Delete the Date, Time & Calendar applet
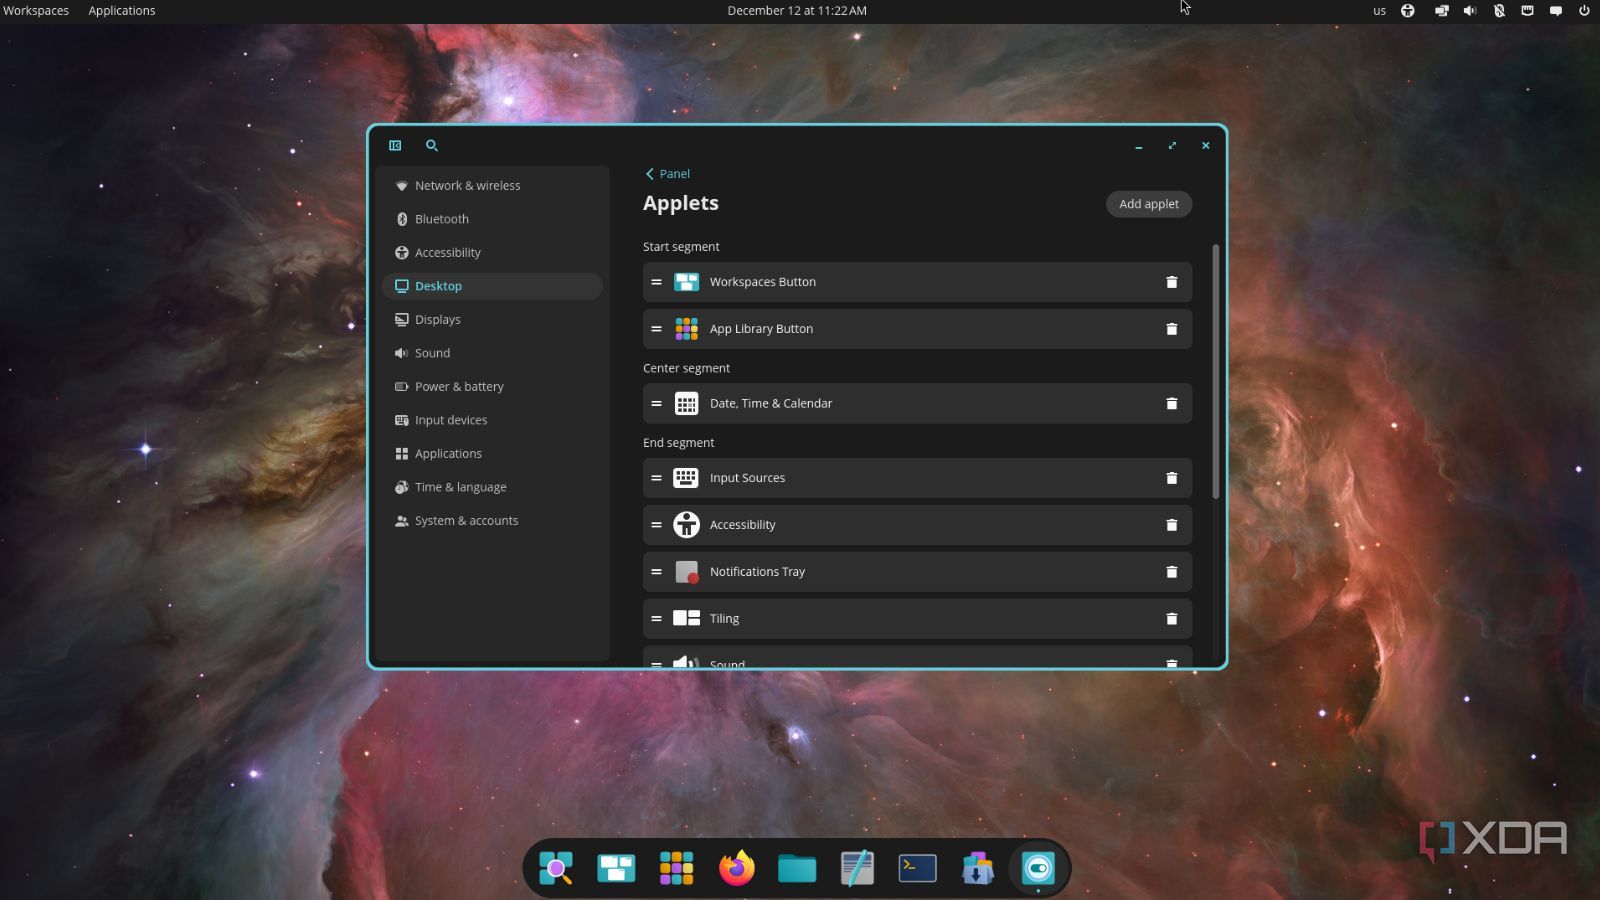 pos(1171,404)
